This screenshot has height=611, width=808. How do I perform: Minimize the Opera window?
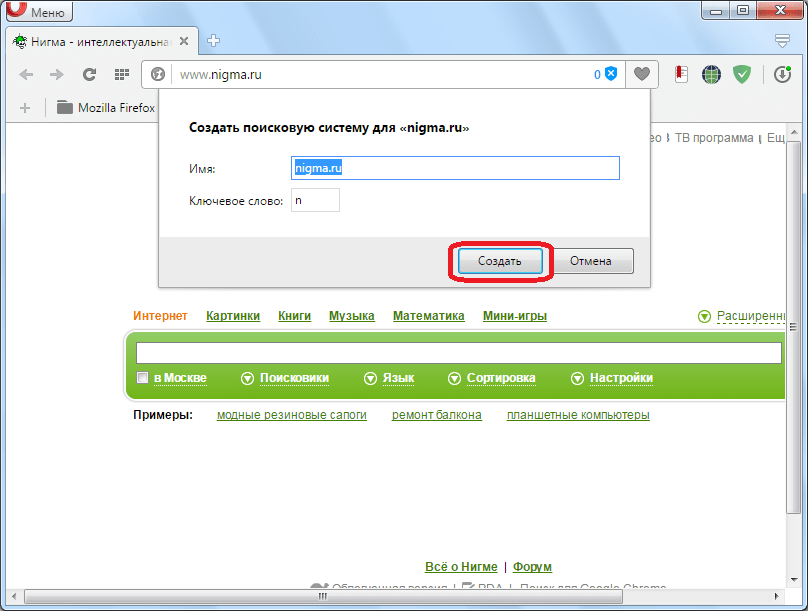tap(716, 10)
